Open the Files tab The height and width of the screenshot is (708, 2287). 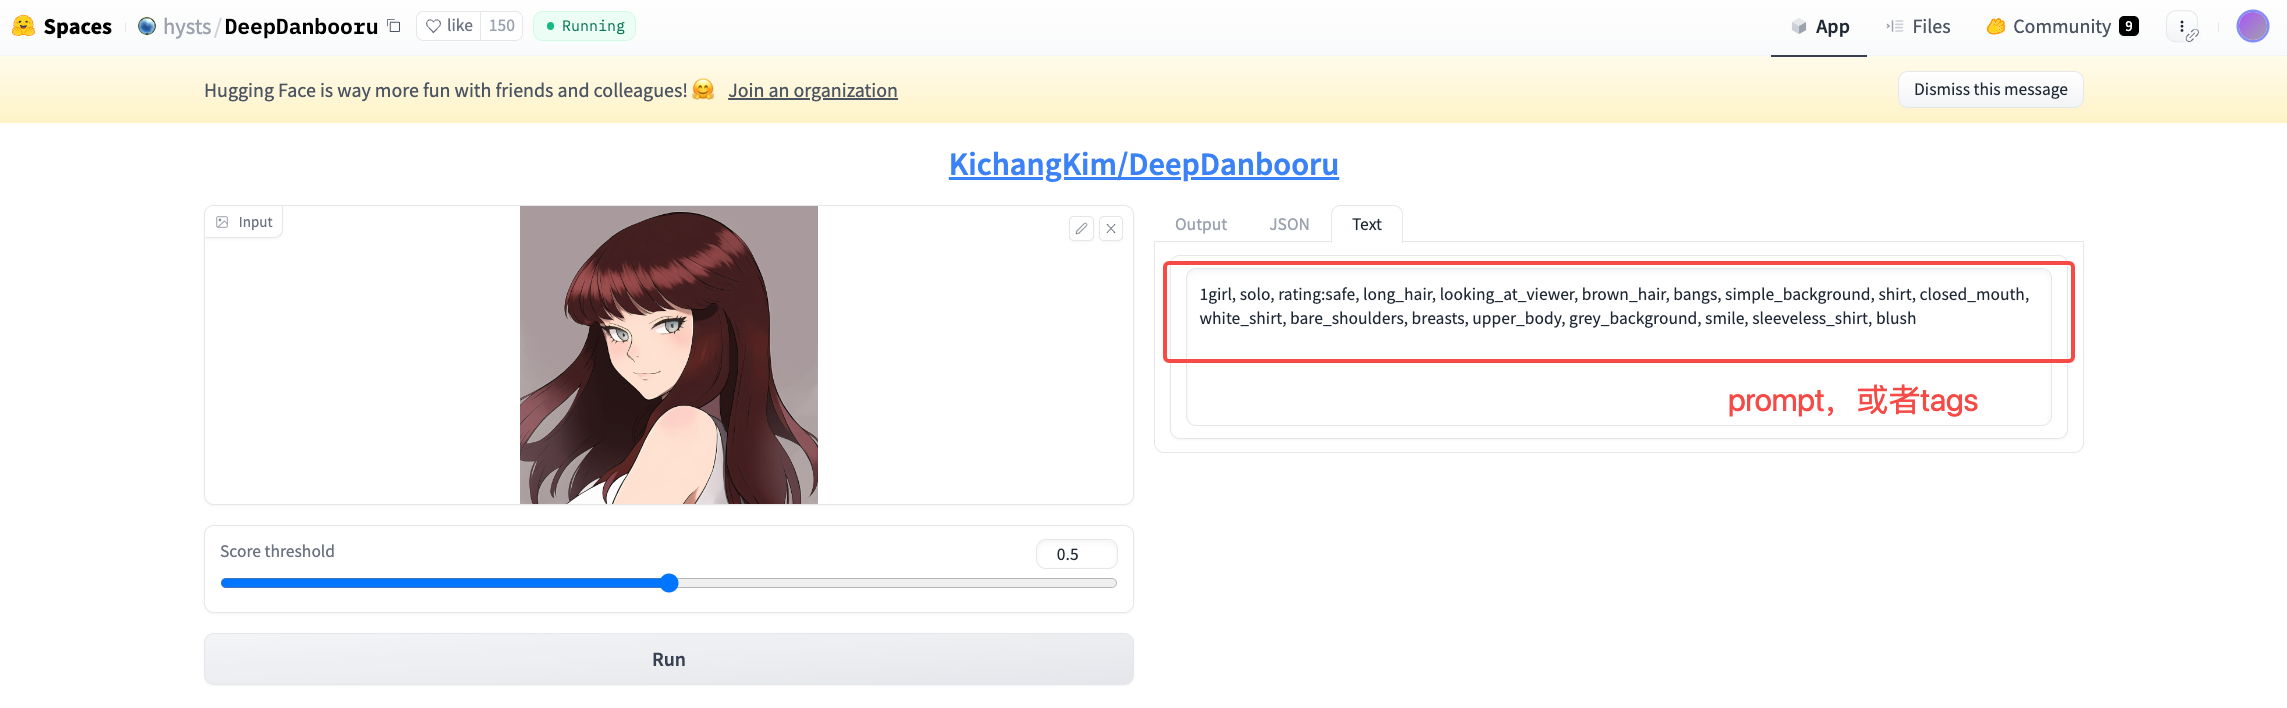coord(1918,27)
